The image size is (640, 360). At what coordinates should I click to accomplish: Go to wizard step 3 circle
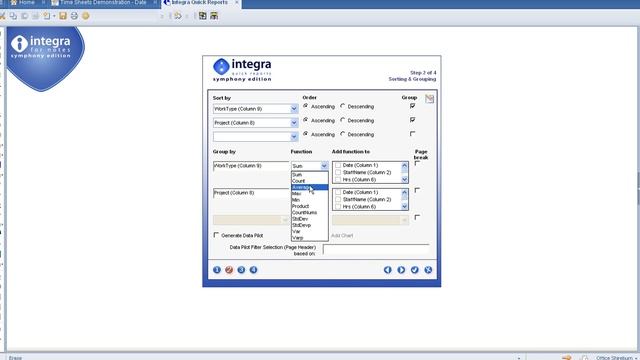pyautogui.click(x=241, y=270)
